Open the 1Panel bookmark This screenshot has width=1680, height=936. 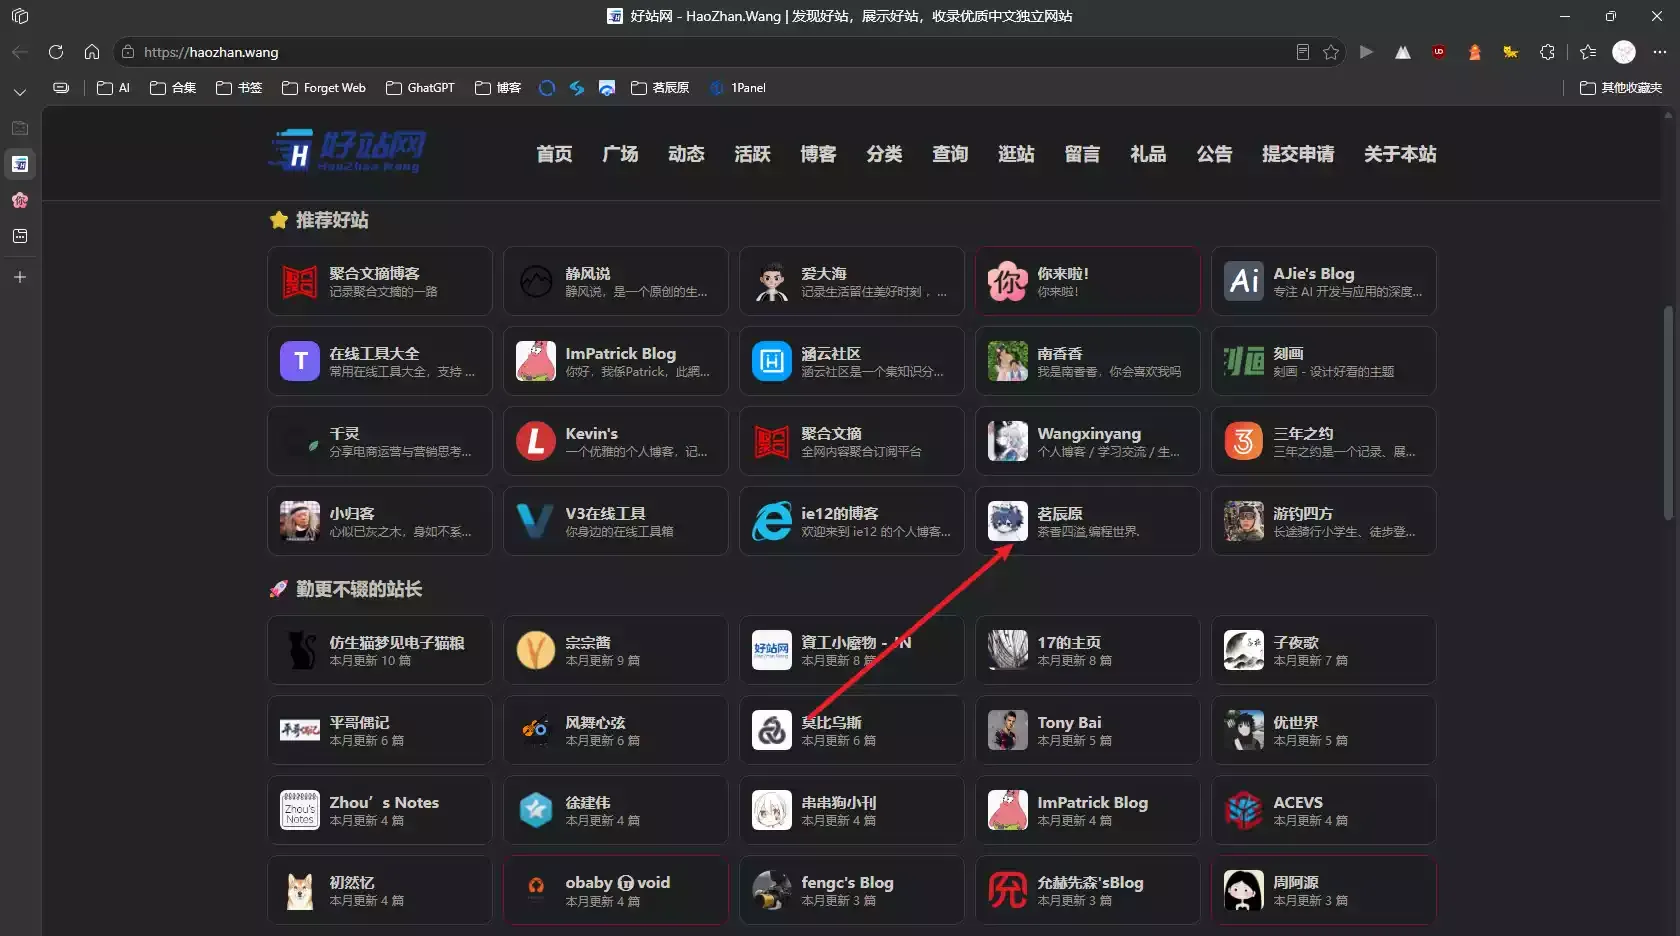pyautogui.click(x=738, y=88)
